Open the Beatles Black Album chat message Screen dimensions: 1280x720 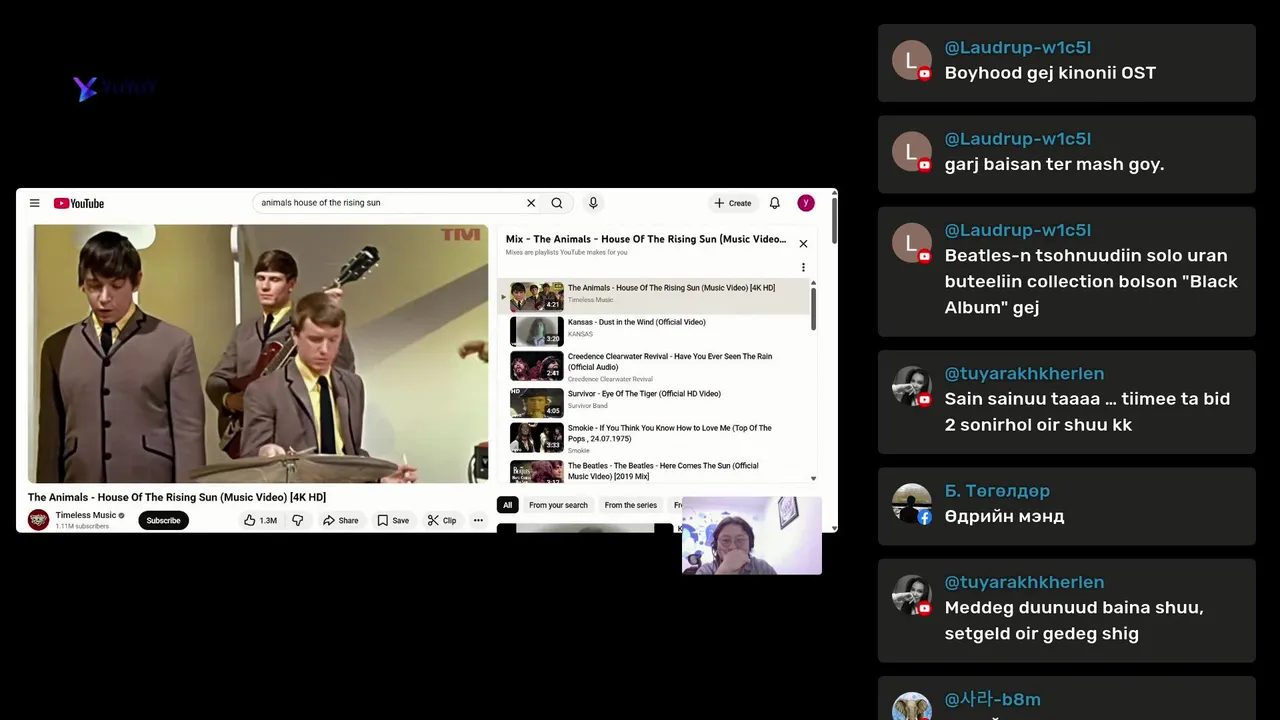pos(1066,271)
